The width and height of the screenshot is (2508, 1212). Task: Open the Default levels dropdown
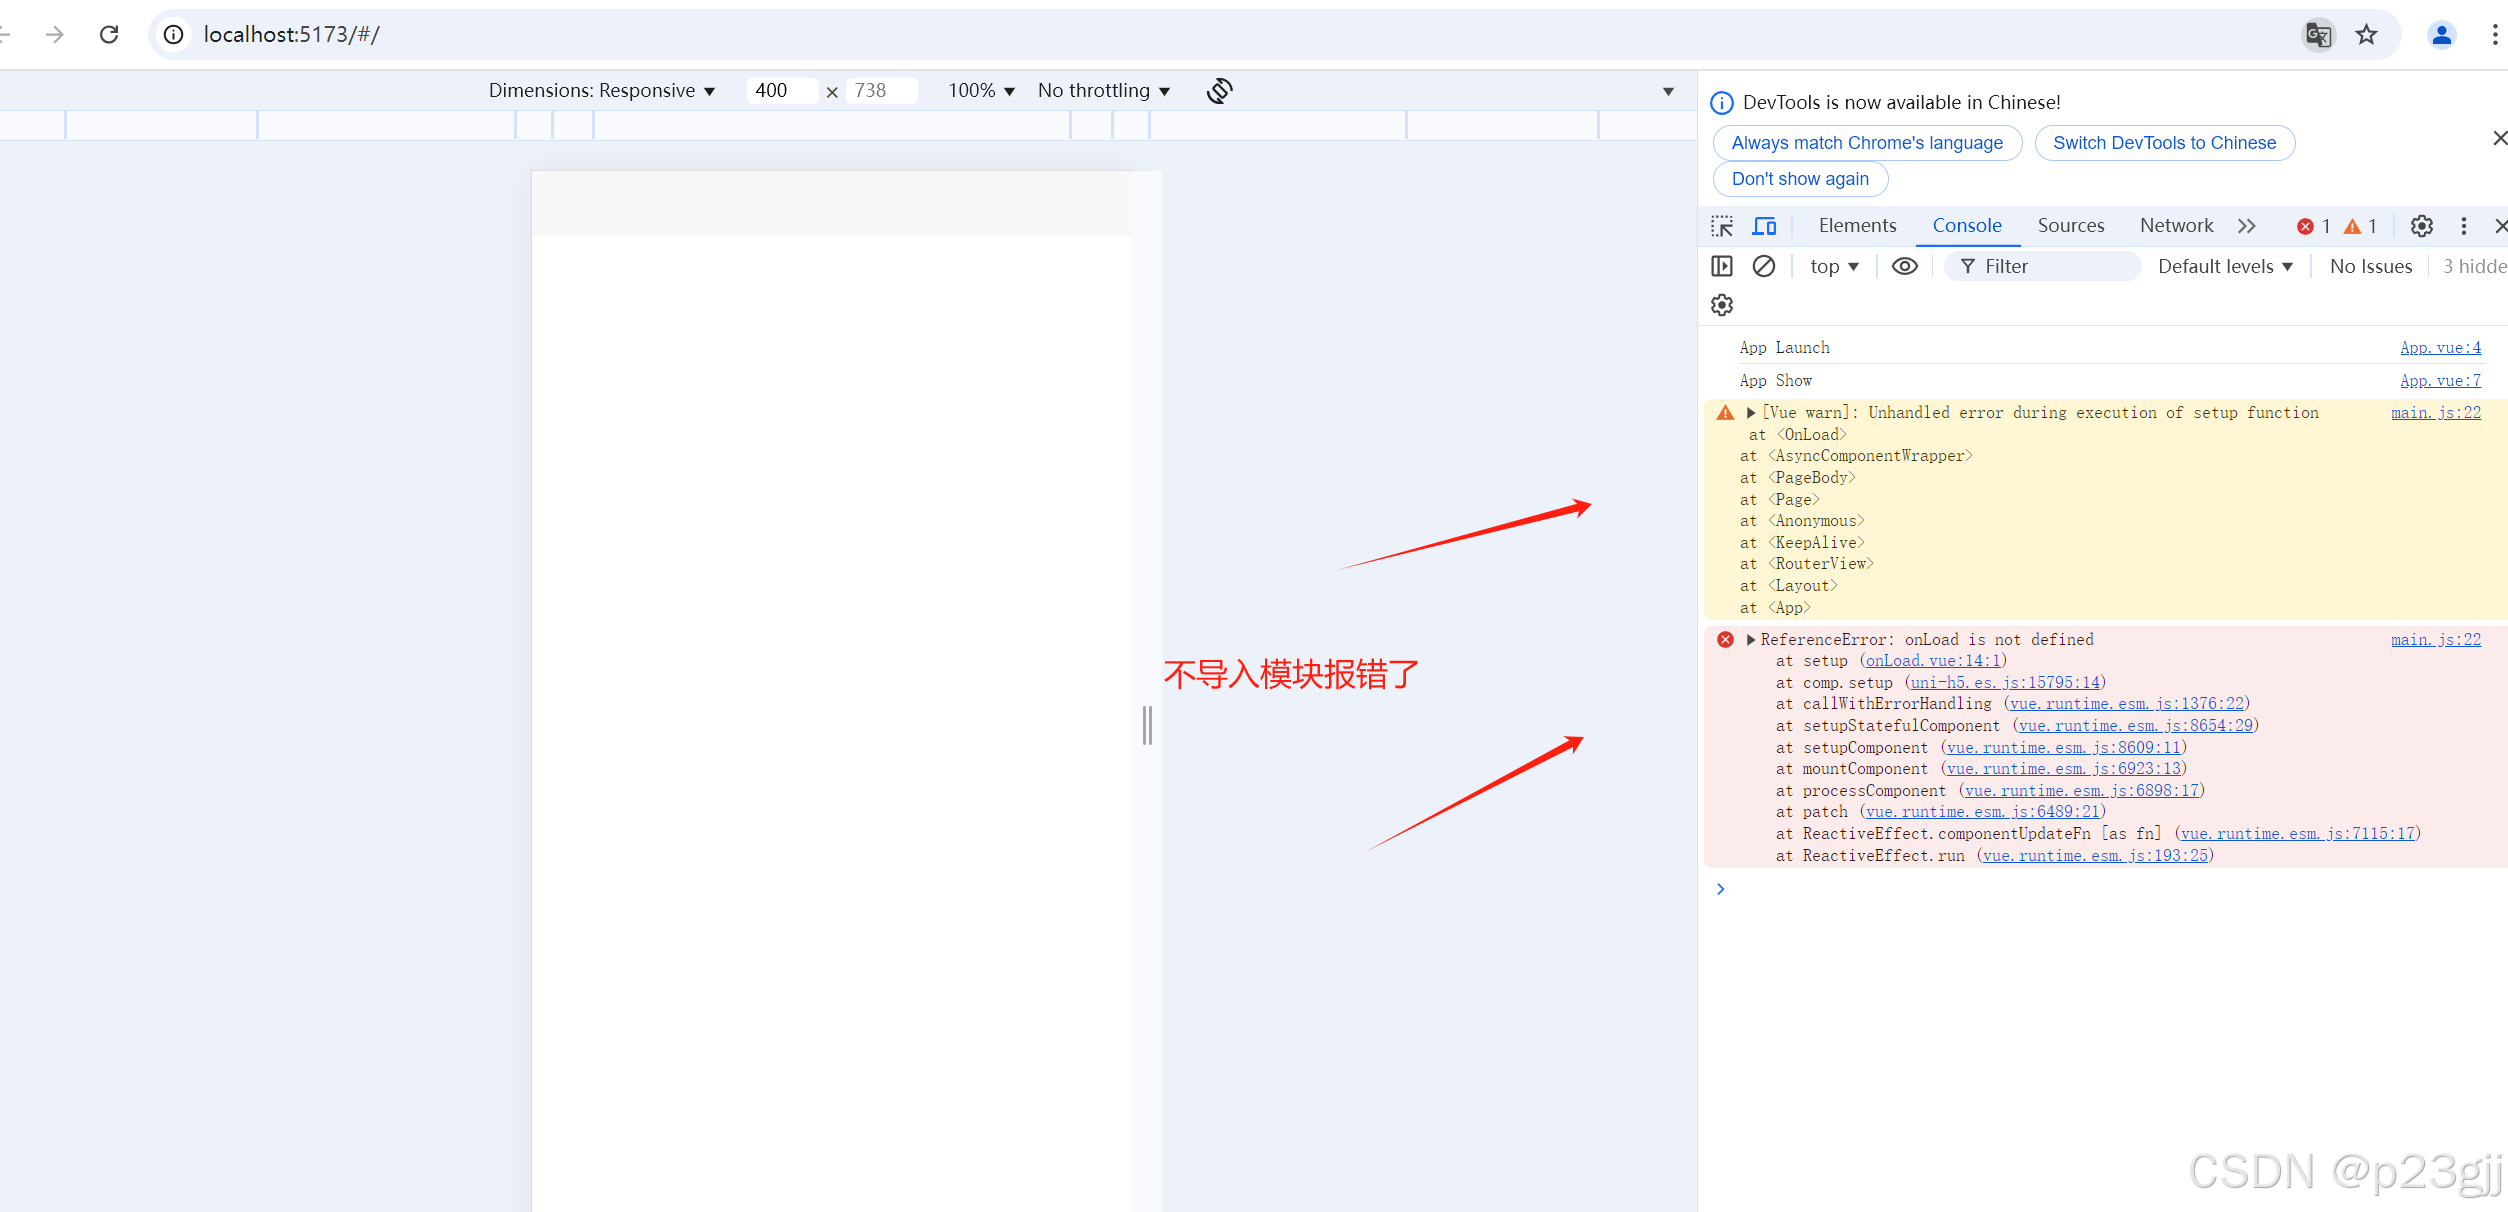pyautogui.click(x=2224, y=266)
